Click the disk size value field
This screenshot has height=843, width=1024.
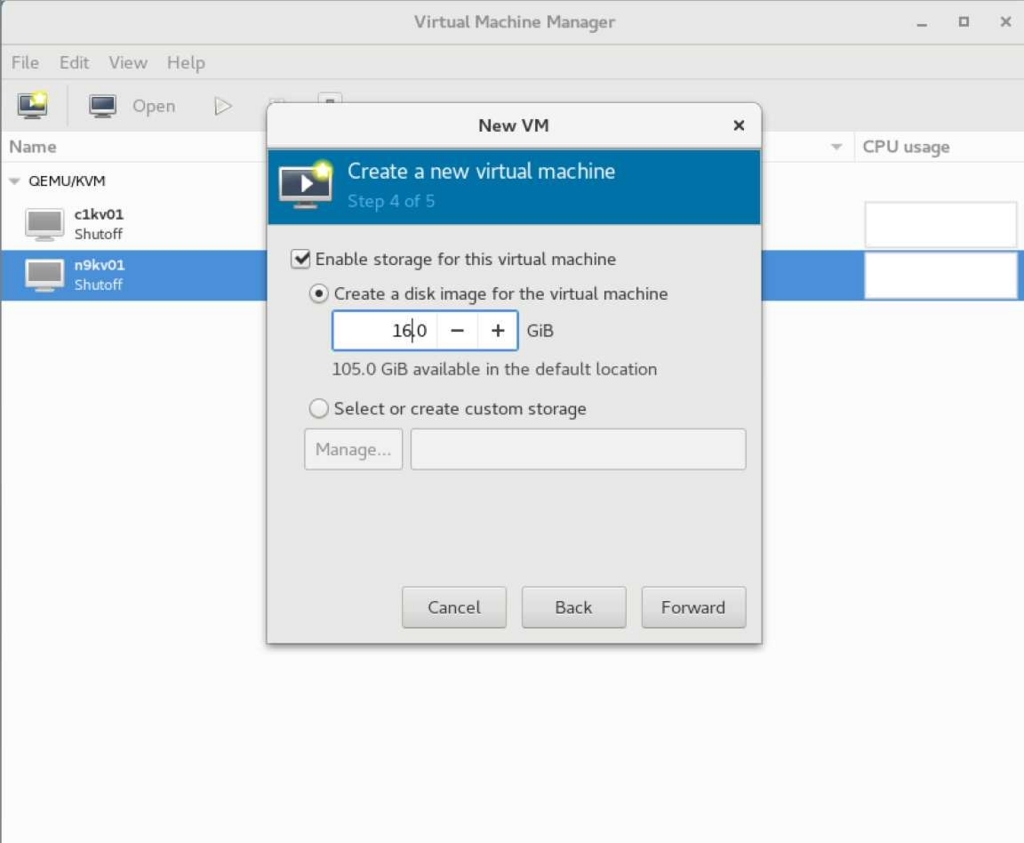pos(385,330)
